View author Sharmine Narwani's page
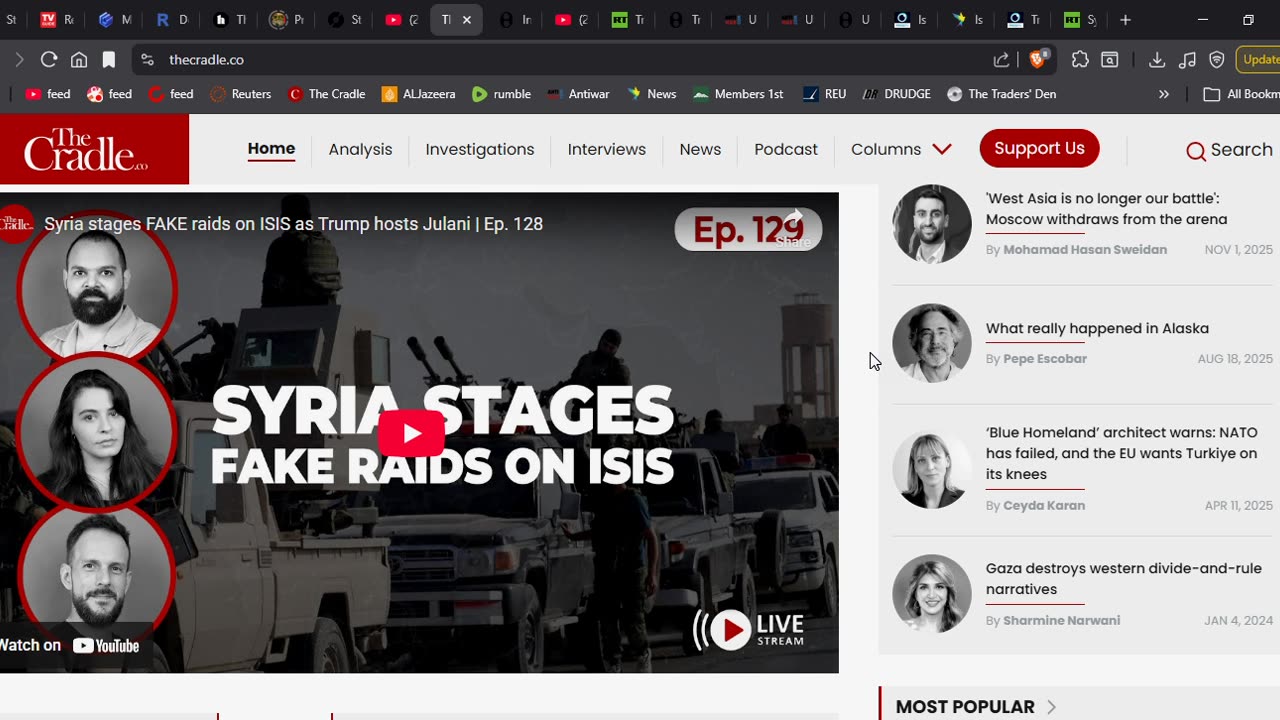Image resolution: width=1280 pixels, height=720 pixels. click(1062, 621)
